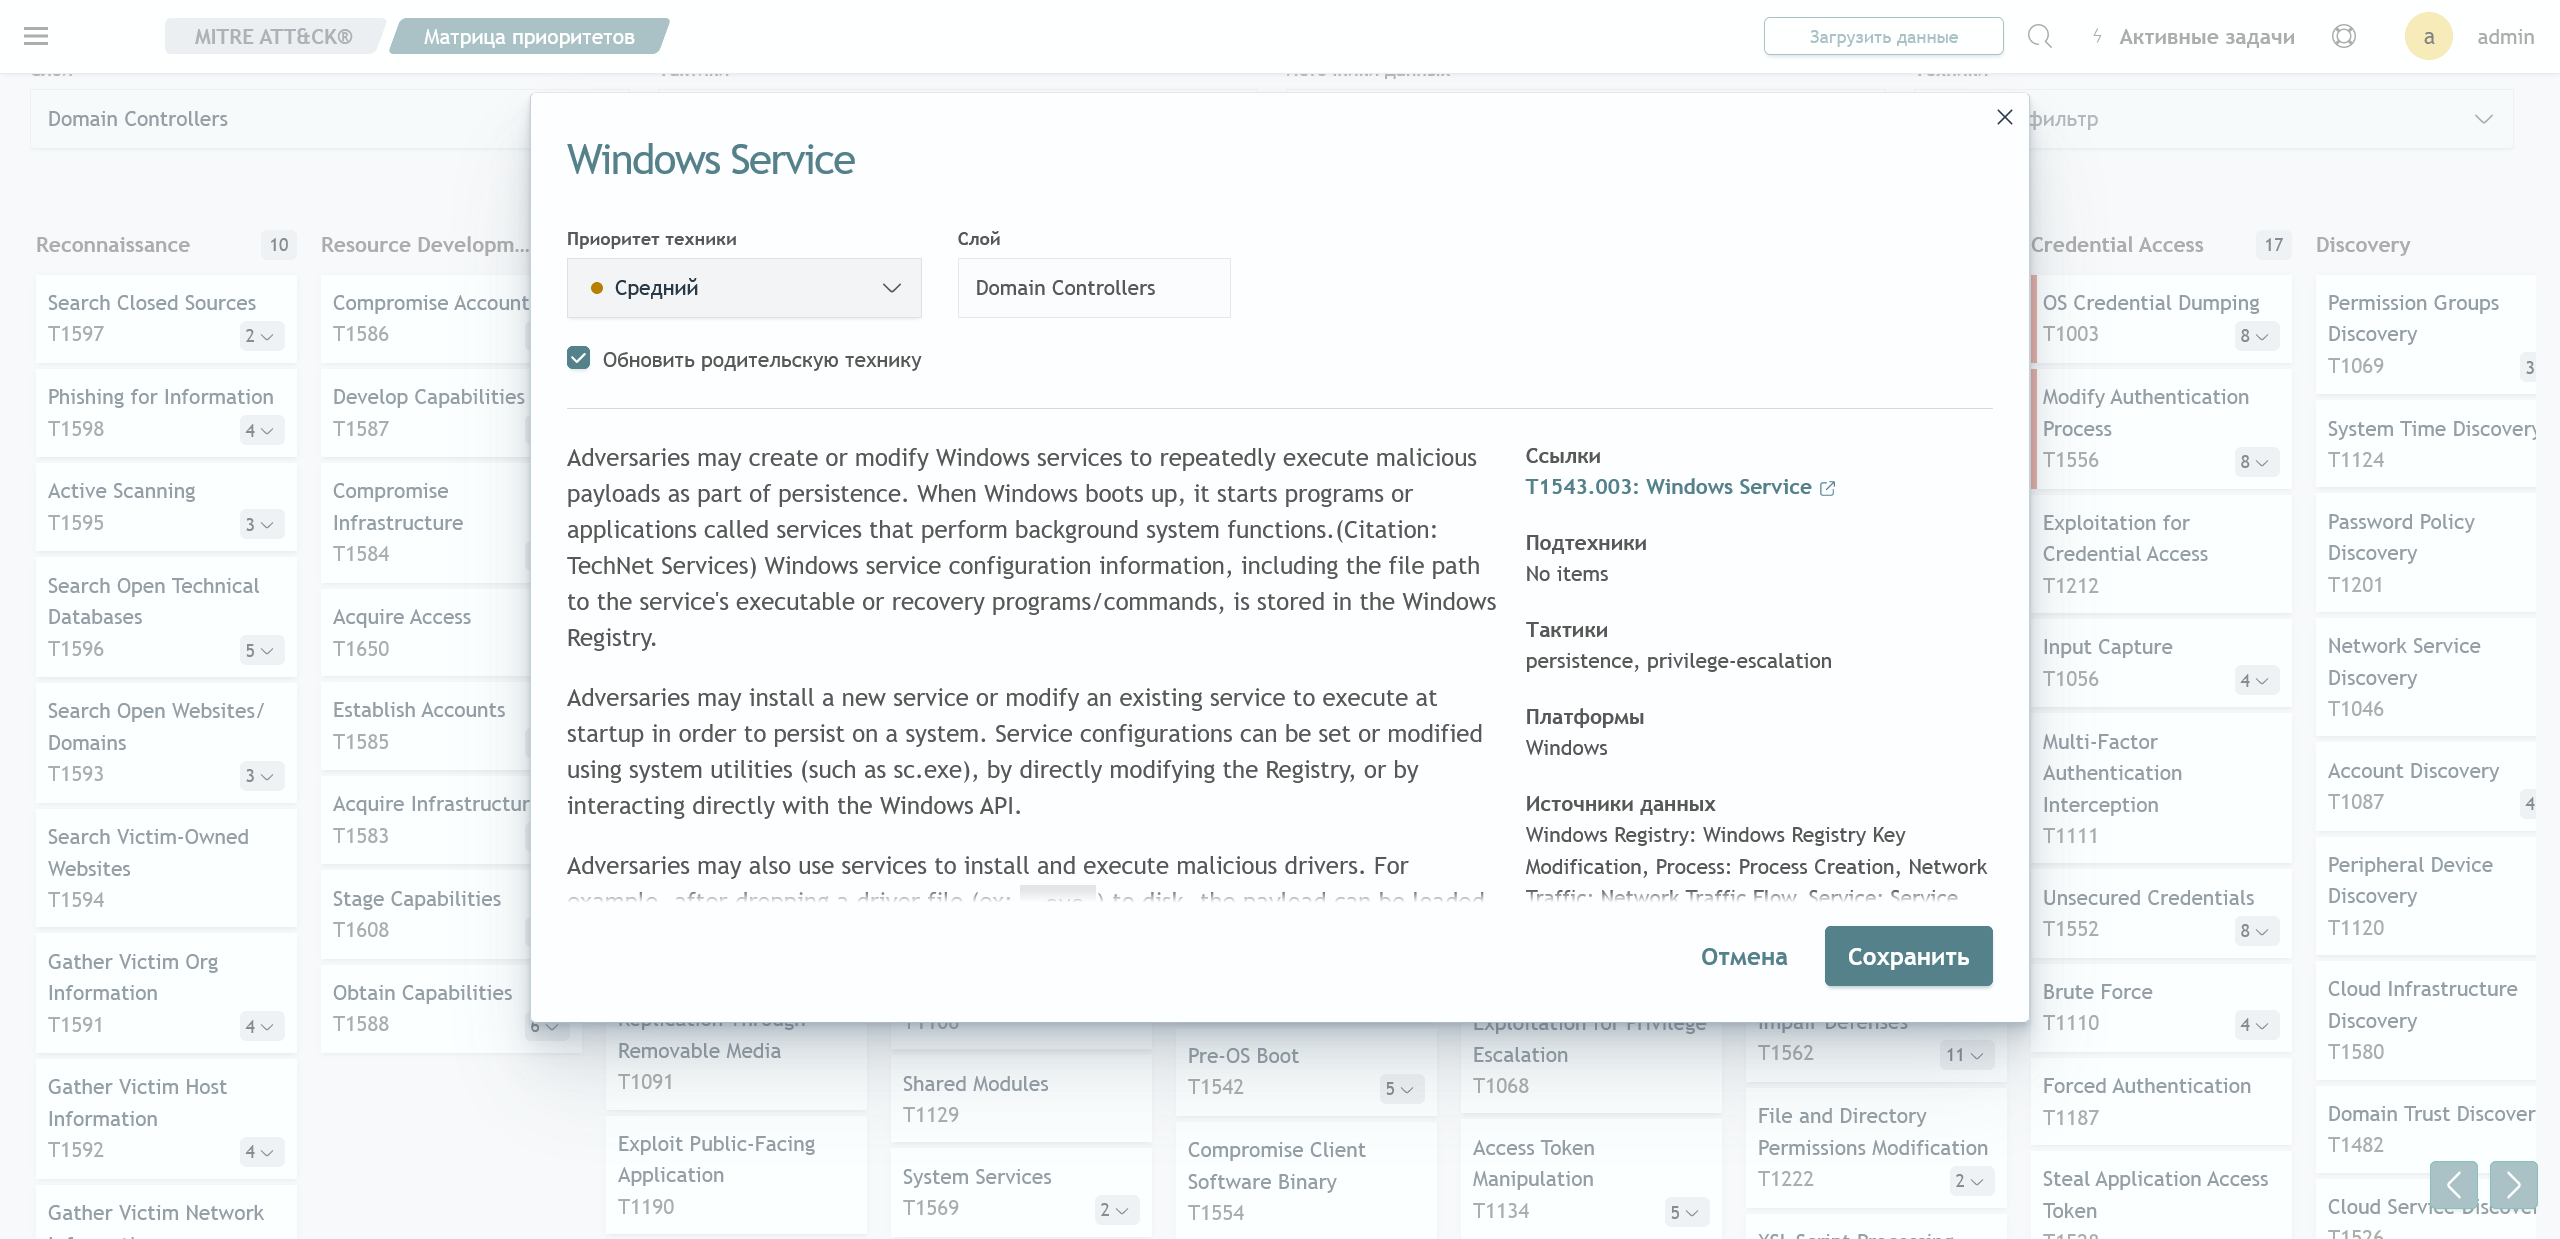
Task: Click the hamburger menu icon
Action: coord(36,36)
